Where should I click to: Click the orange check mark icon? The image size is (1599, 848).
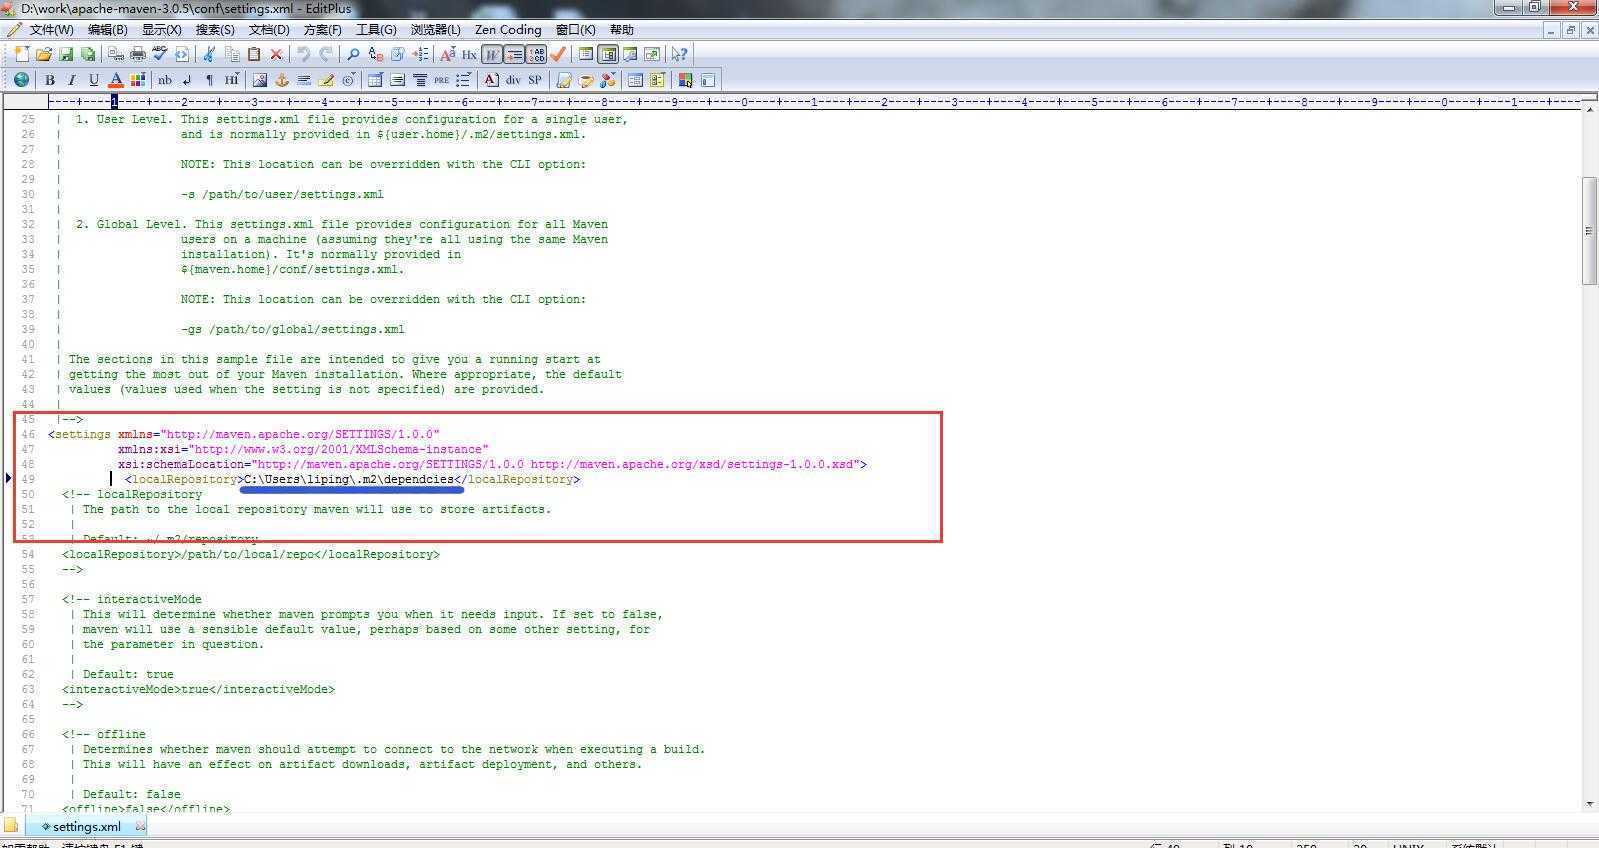(x=558, y=54)
